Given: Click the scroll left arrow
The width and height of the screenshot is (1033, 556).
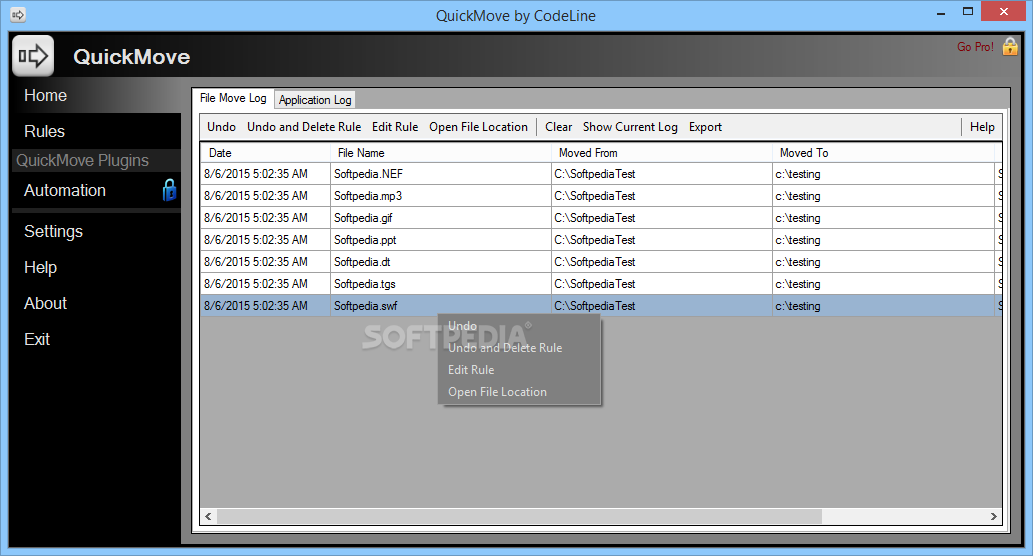Looking at the screenshot, I should (x=208, y=516).
